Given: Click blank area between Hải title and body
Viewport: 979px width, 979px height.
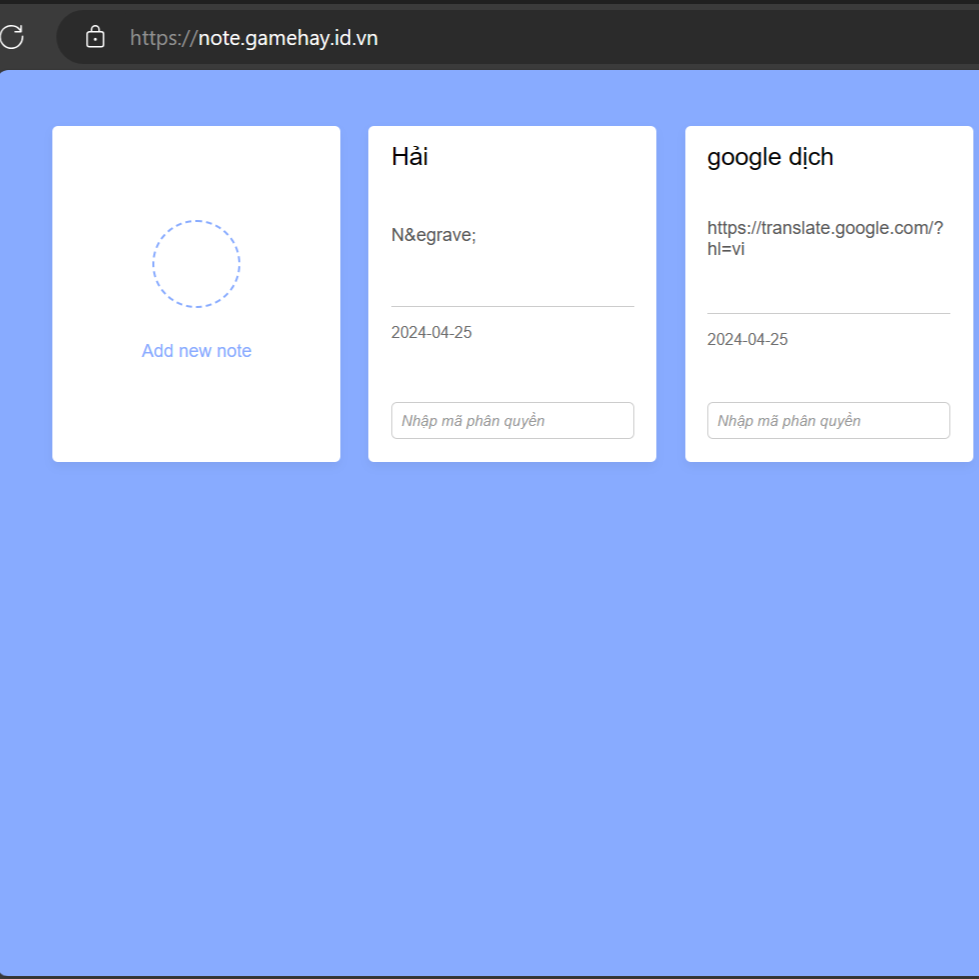Looking at the screenshot, I should tap(512, 197).
